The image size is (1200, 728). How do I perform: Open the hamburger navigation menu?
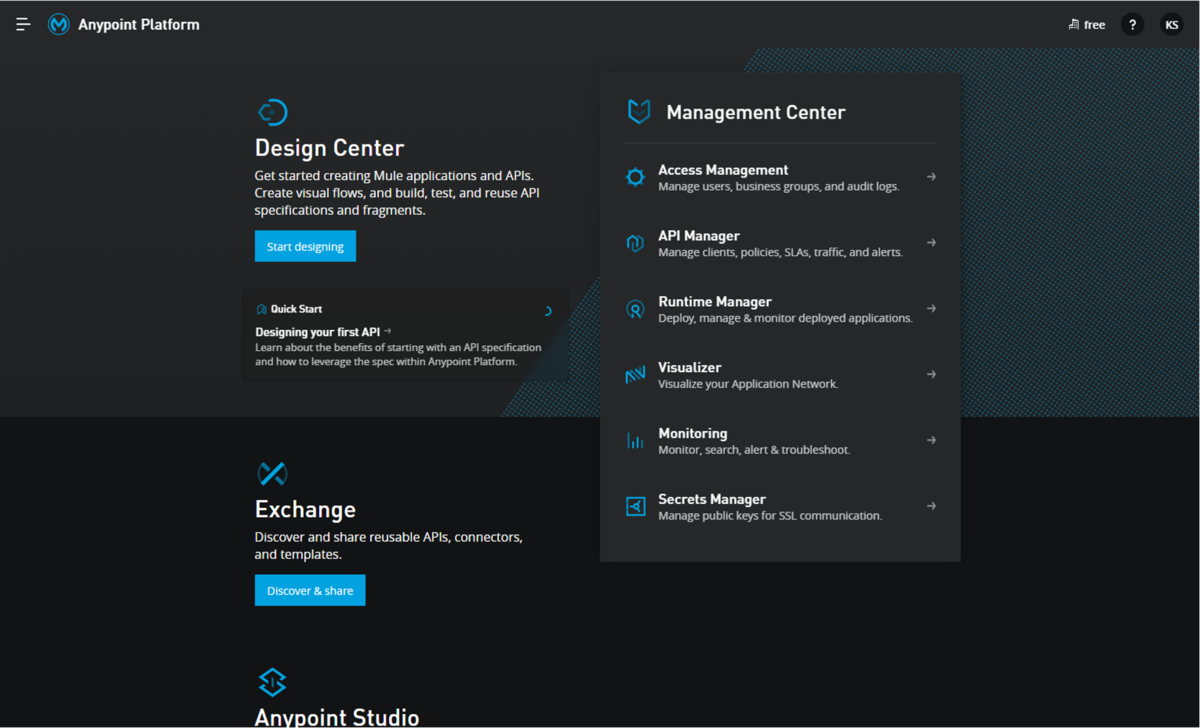point(22,24)
